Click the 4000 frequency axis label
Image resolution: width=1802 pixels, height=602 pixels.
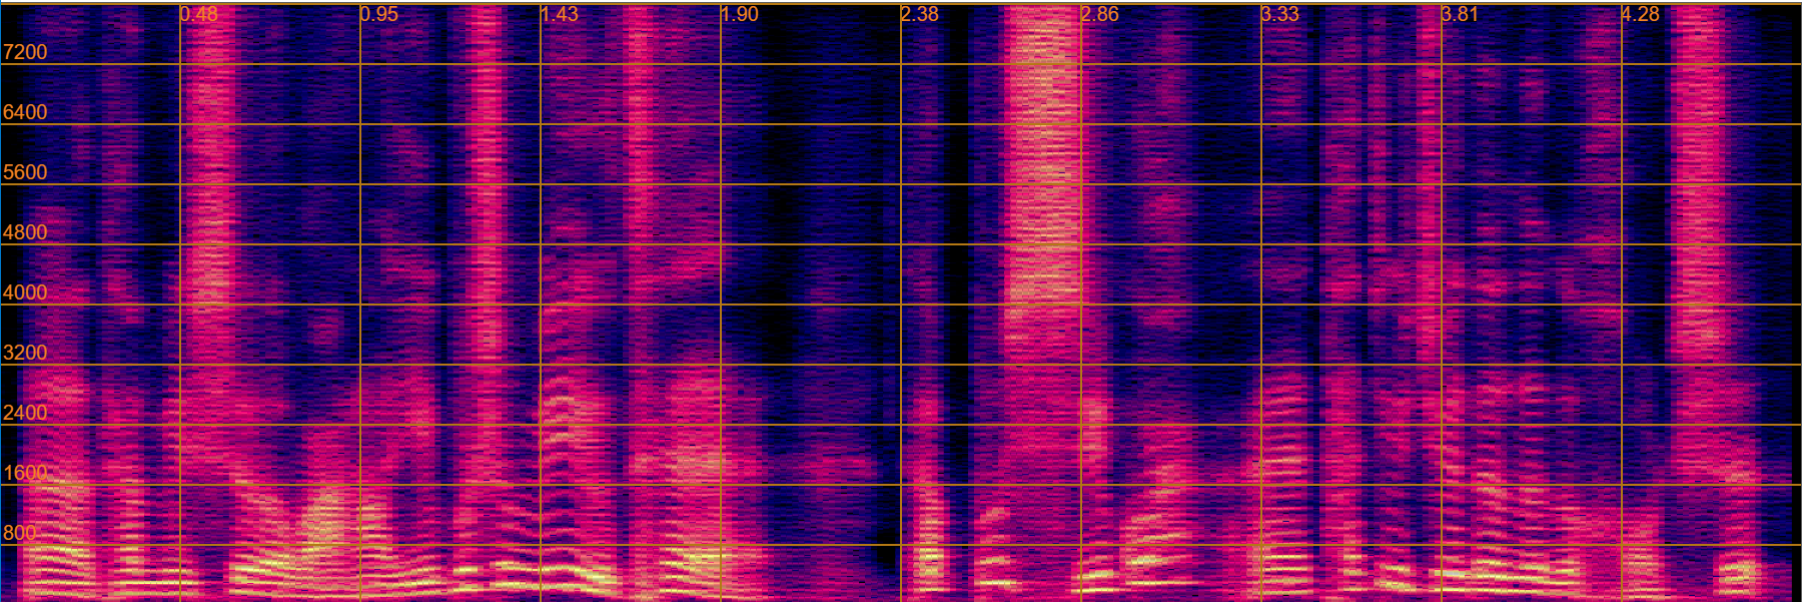25,292
